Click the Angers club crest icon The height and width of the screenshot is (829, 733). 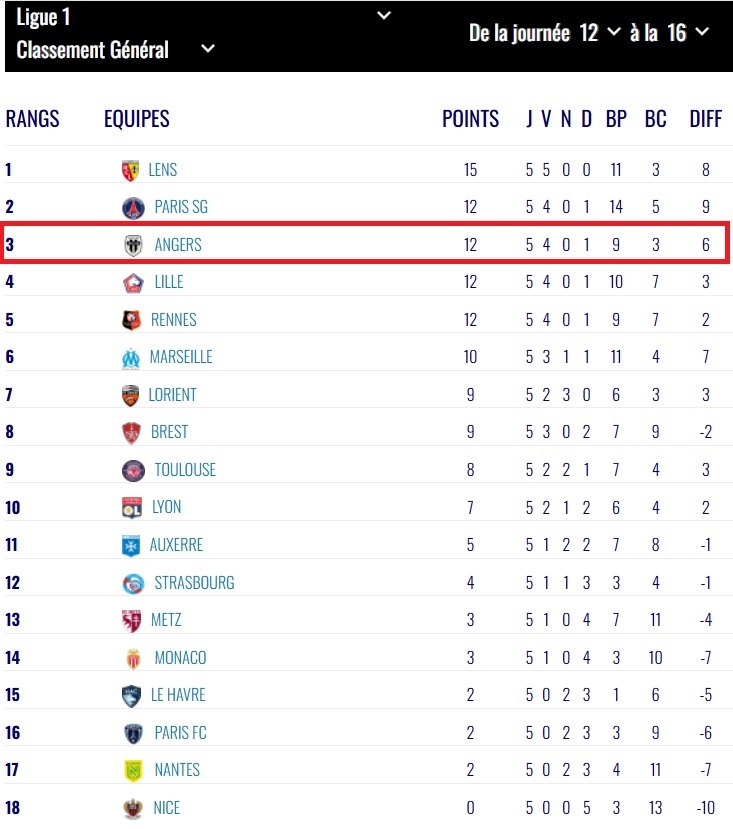[133, 245]
